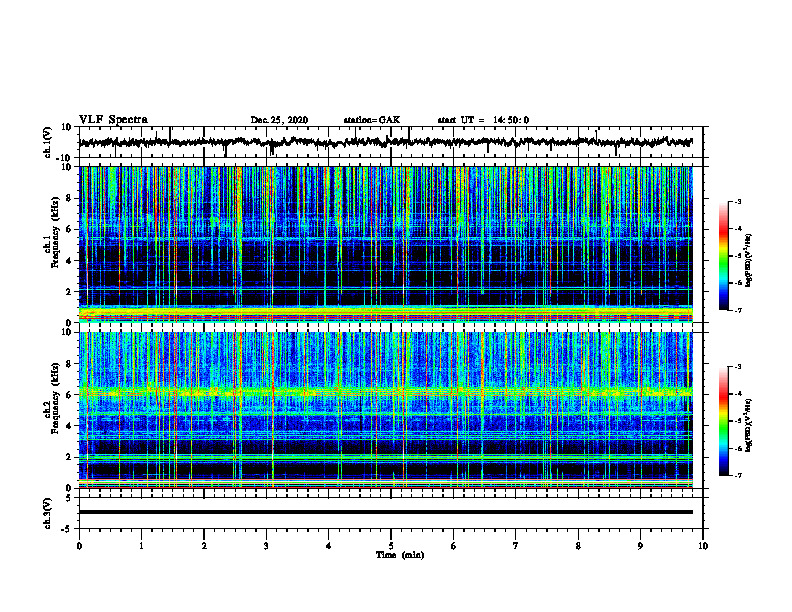Select the ch.2 "Frequency (kHz)" axis label
This screenshot has height=612, width=792.
(56, 398)
